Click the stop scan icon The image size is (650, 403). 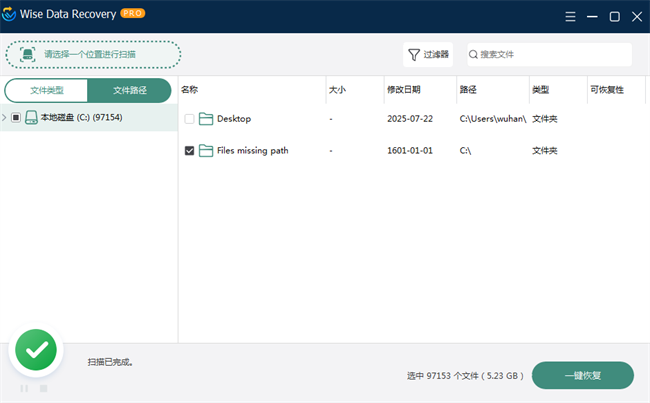point(43,388)
